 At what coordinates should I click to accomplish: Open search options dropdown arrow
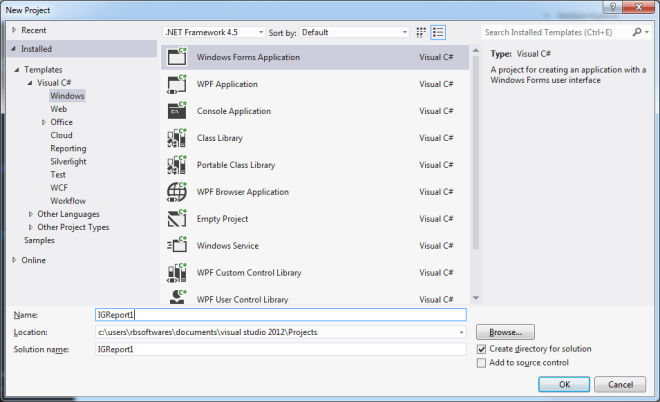pyautogui.click(x=647, y=32)
